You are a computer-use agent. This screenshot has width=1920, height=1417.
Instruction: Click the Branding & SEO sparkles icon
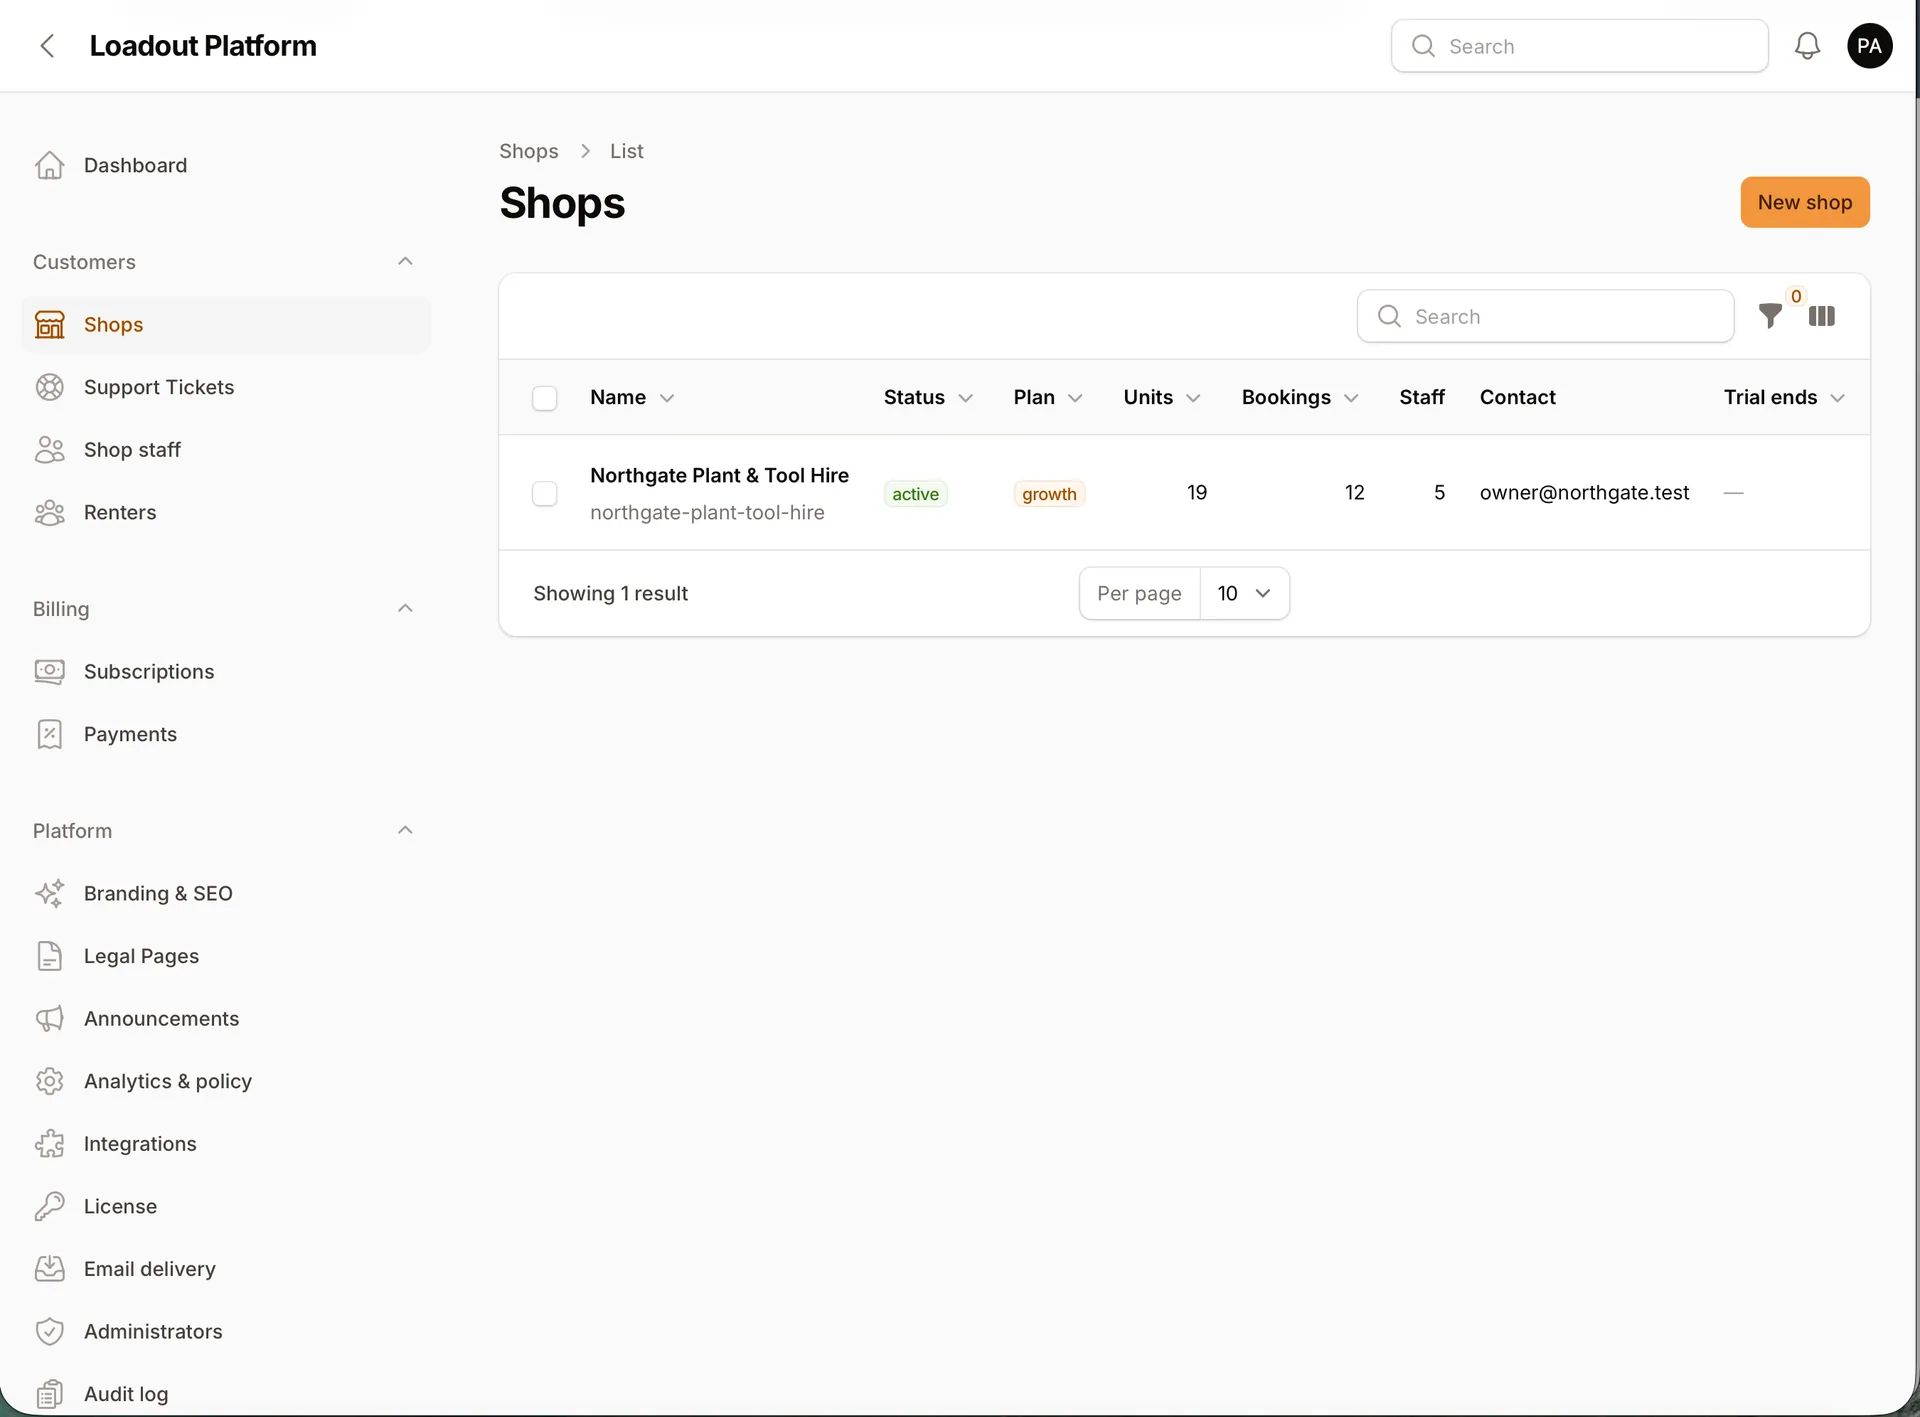point(50,893)
